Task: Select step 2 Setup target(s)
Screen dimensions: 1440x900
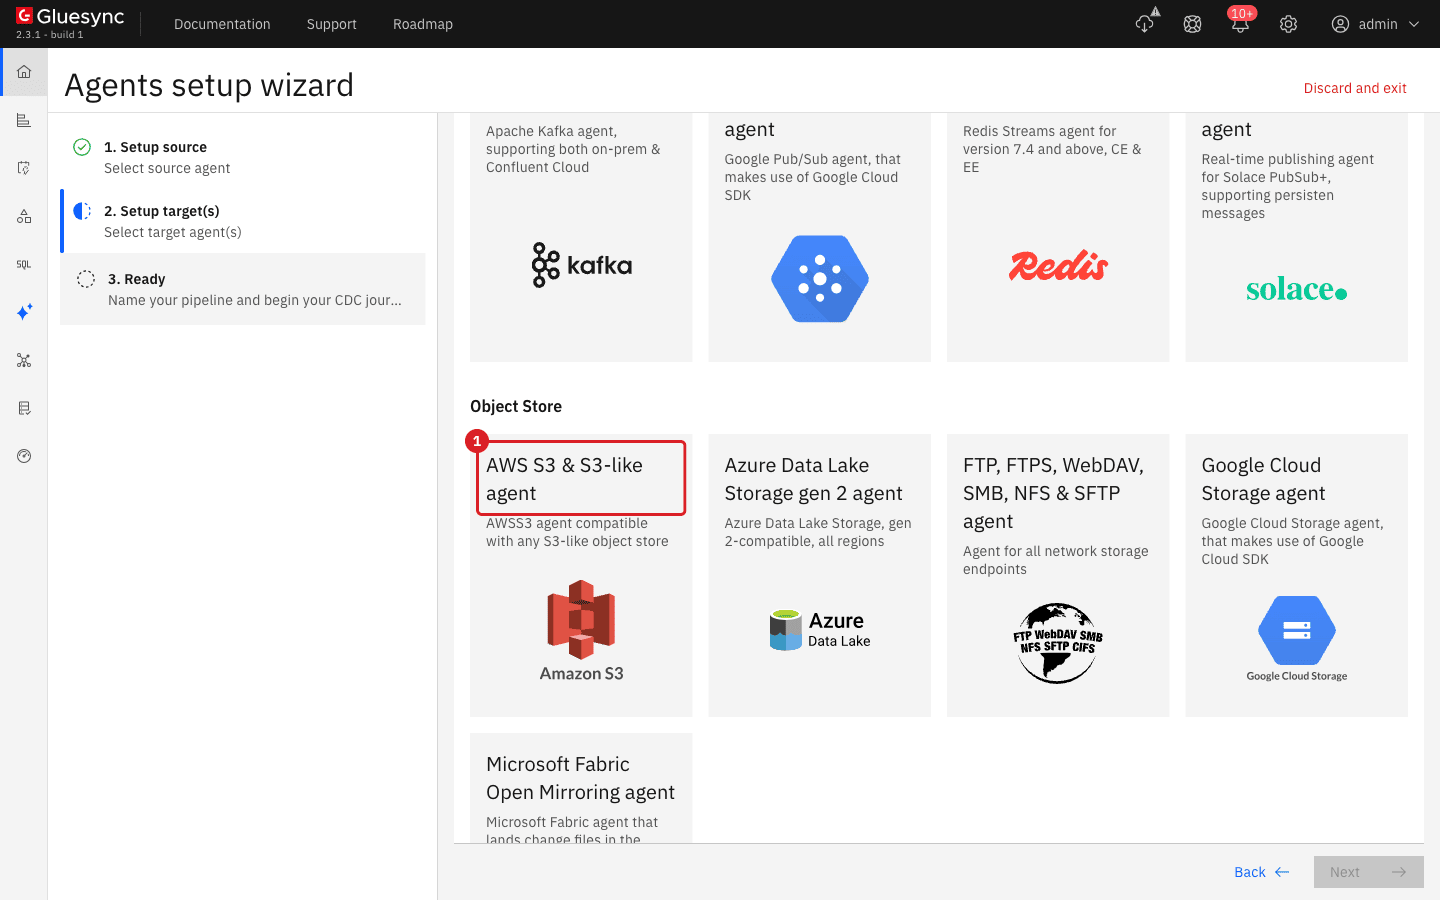Action: [242, 221]
